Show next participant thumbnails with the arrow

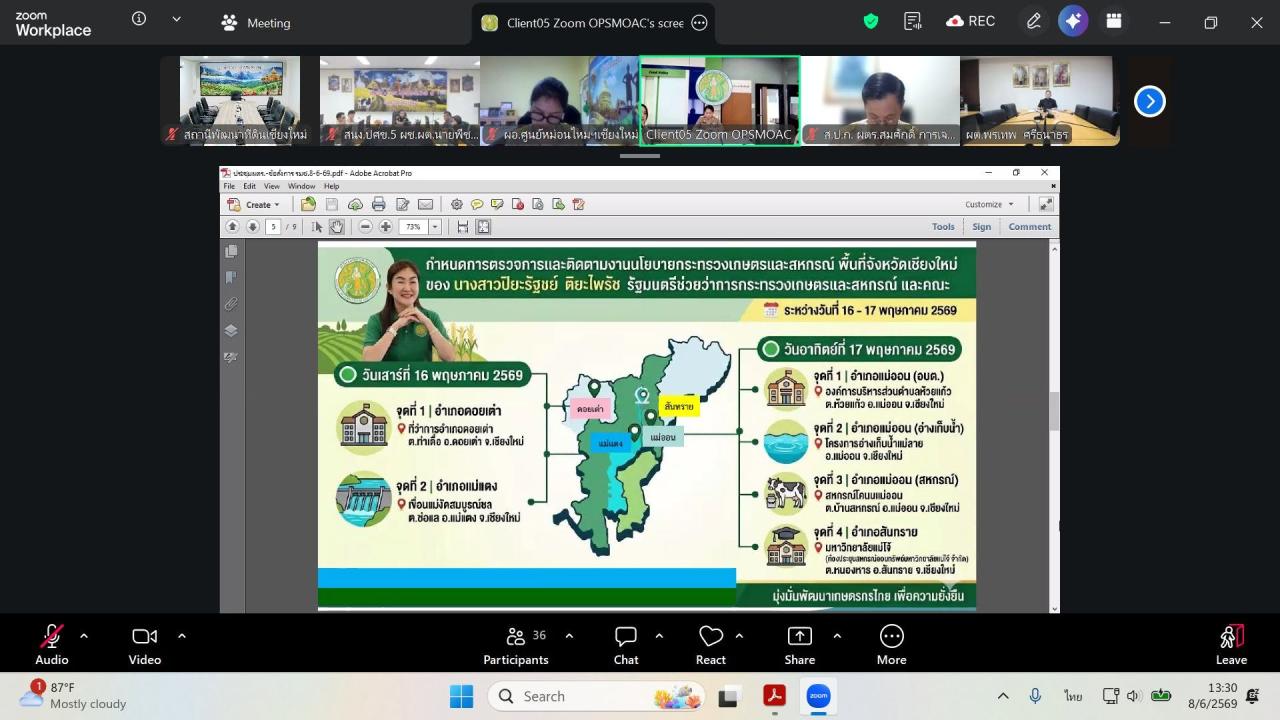pyautogui.click(x=1150, y=101)
